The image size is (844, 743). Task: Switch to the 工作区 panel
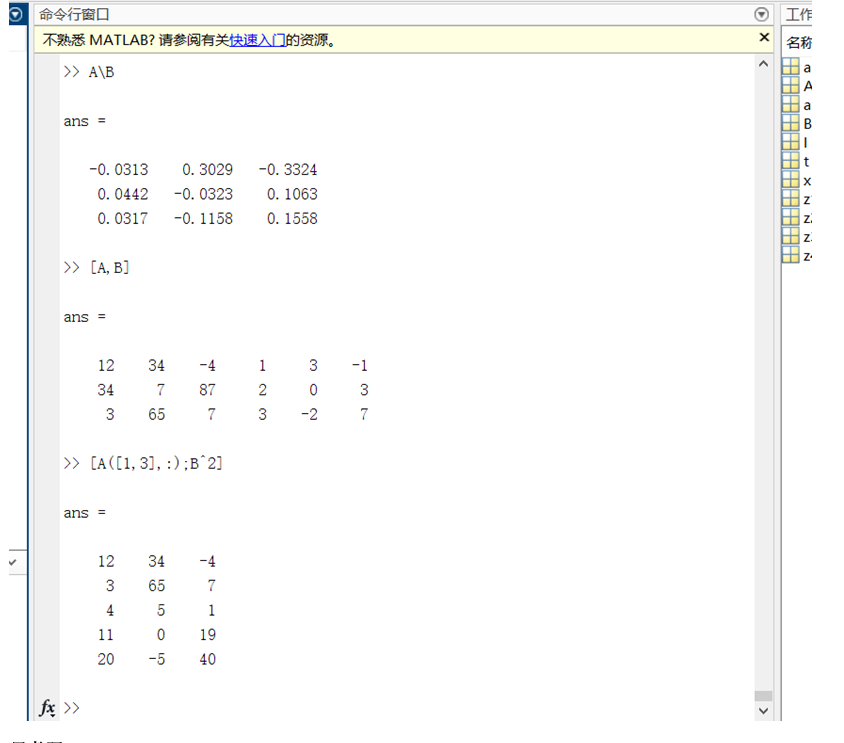tap(800, 14)
